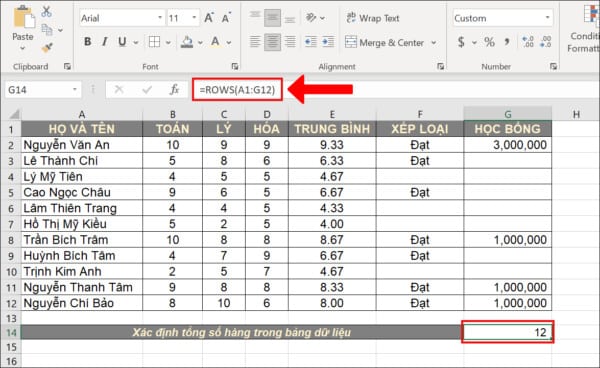
Task: Click the Format Painter brush icon
Action: pos(47,47)
